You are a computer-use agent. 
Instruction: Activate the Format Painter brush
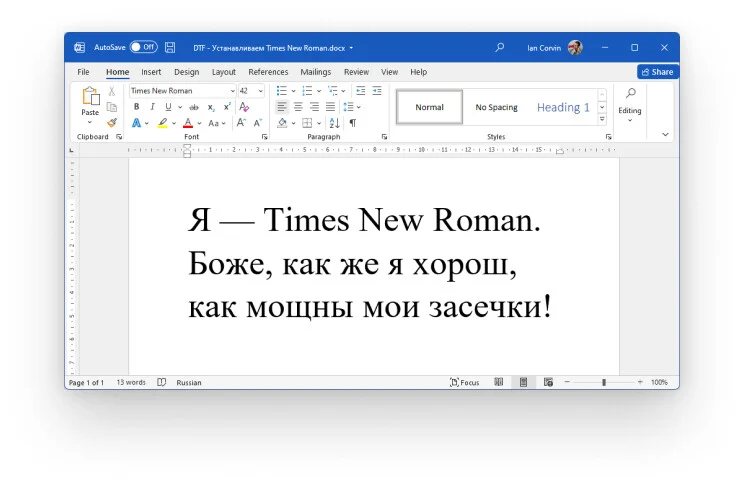click(x=112, y=123)
